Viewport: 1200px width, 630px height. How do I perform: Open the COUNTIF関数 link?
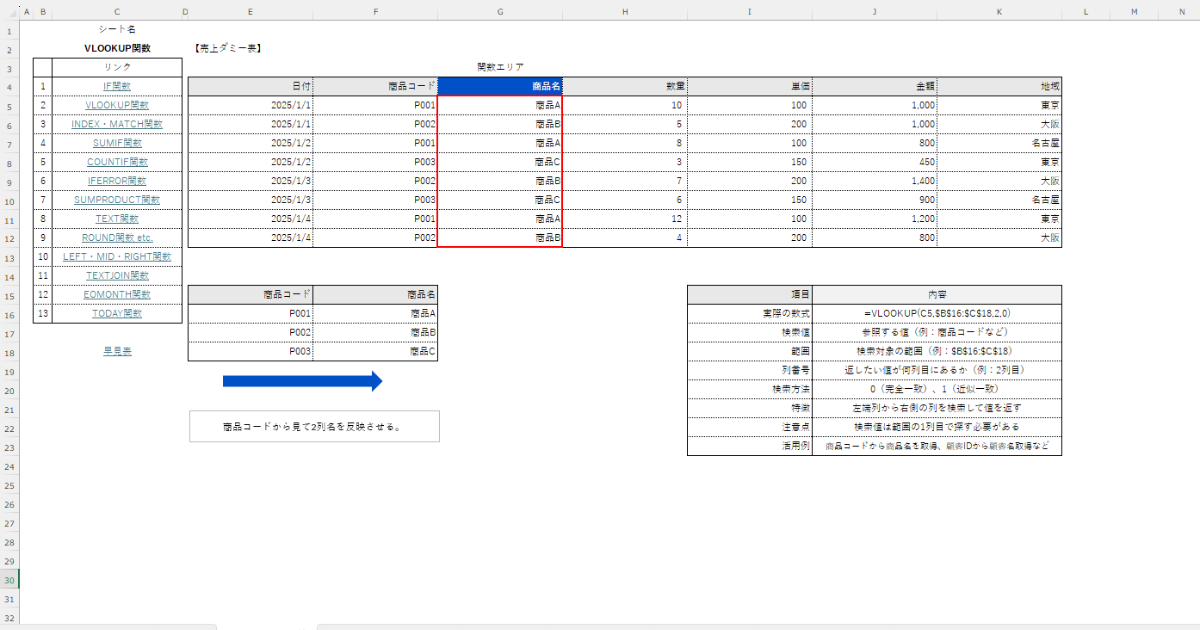(x=117, y=162)
